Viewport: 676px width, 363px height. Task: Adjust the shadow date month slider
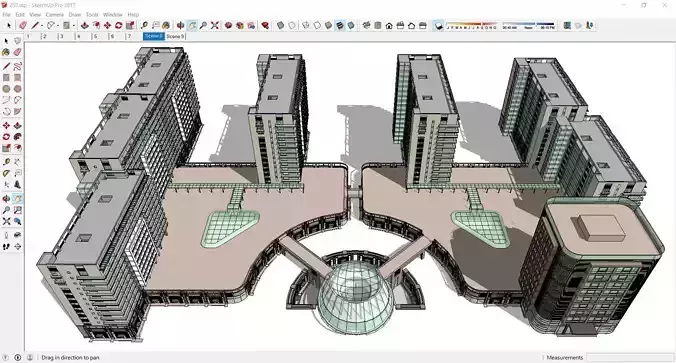[472, 26]
